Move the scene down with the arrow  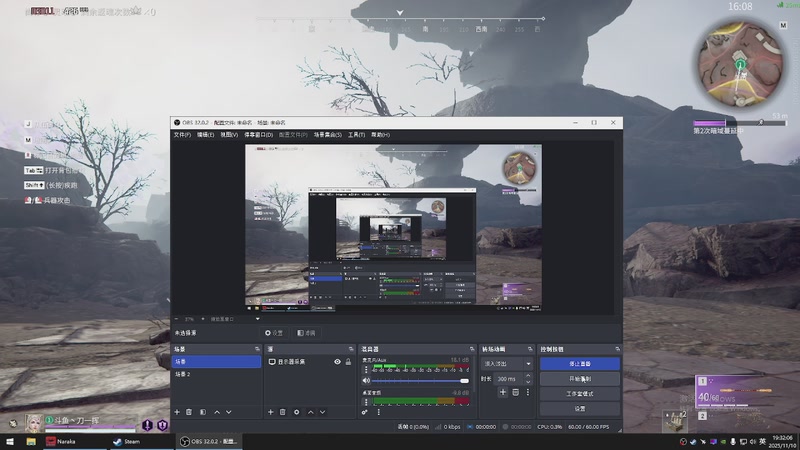[x=229, y=412]
